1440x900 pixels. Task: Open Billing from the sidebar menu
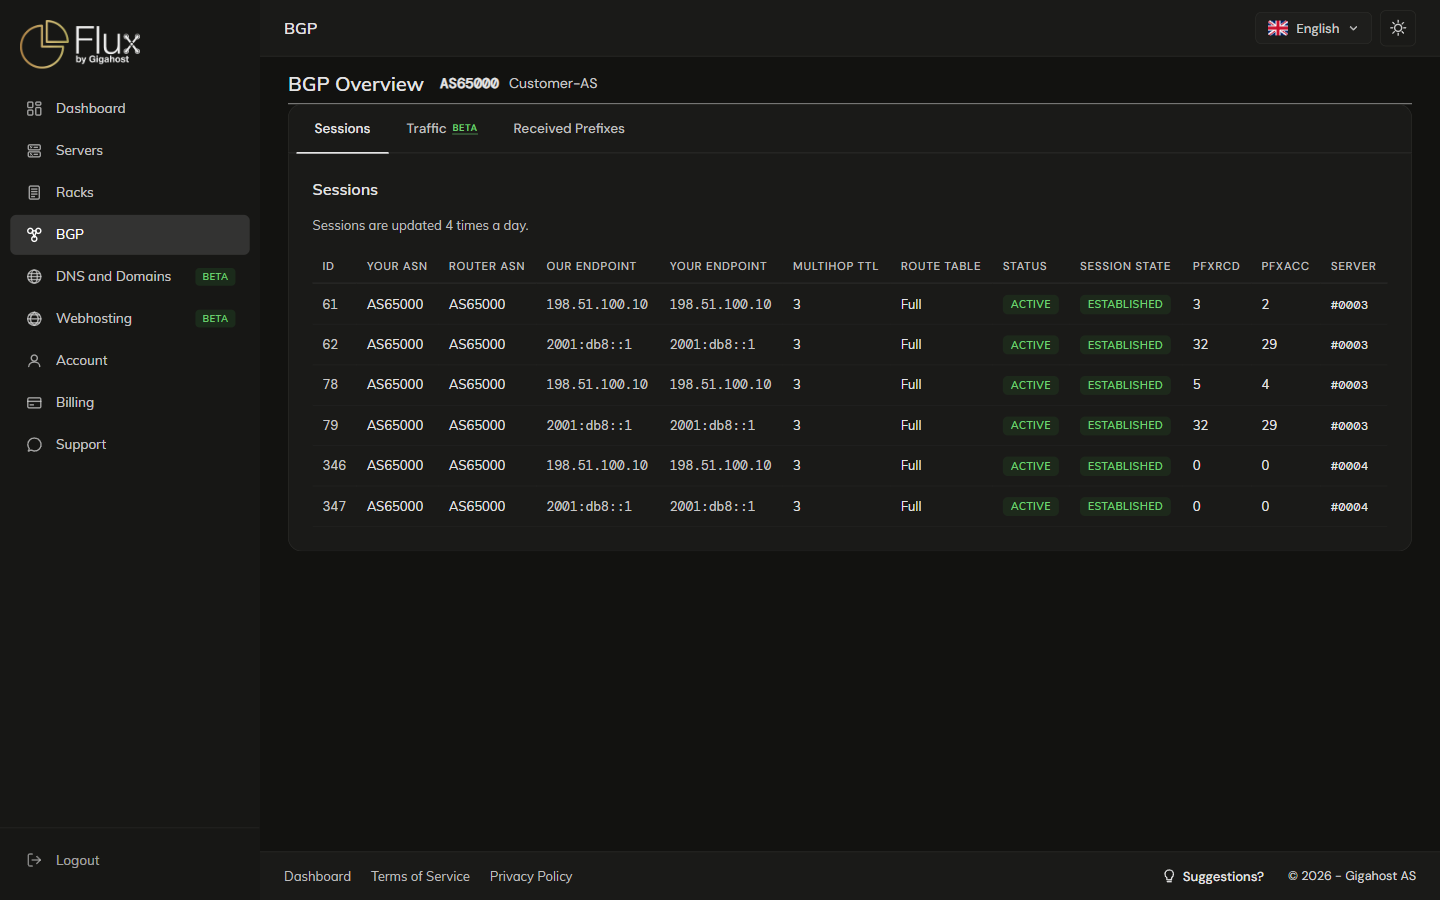click(x=130, y=402)
